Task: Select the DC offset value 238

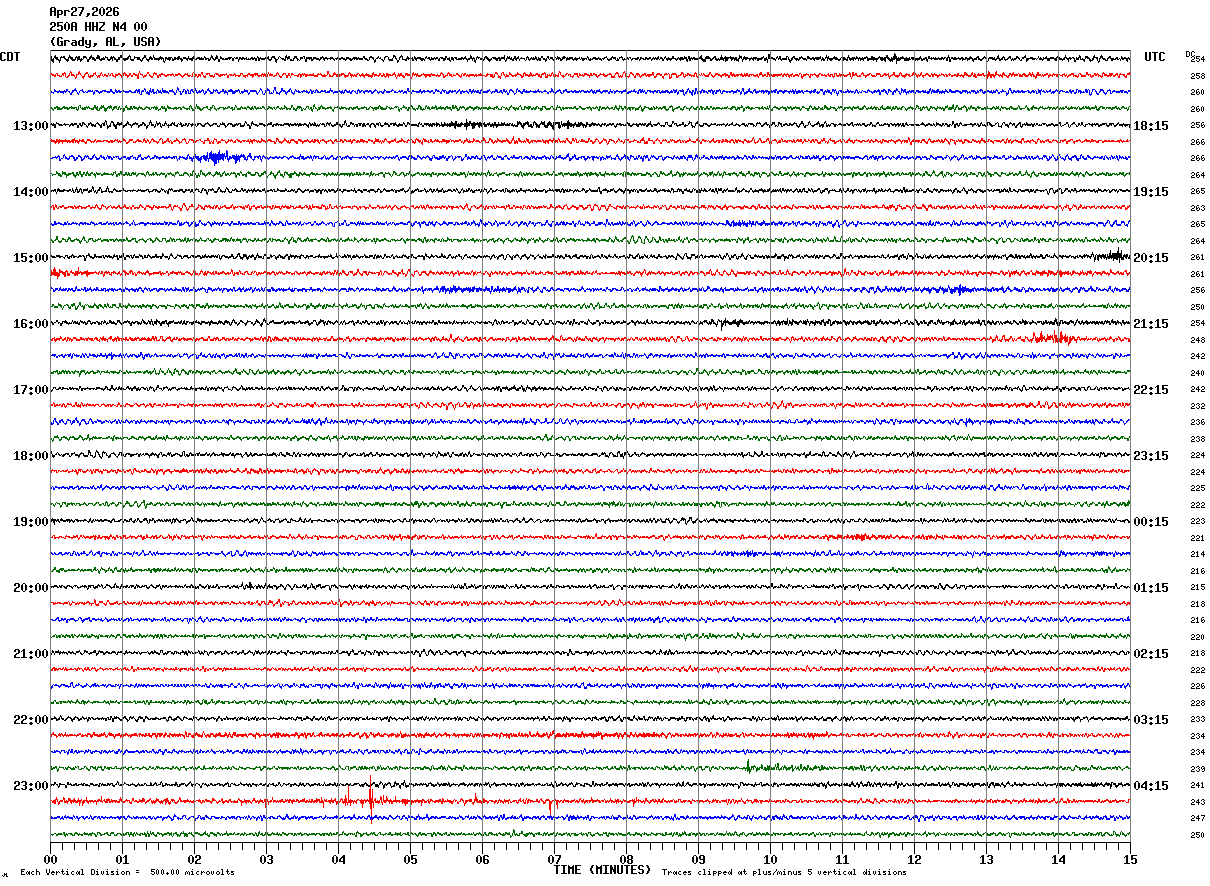Action: pyautogui.click(x=1197, y=439)
